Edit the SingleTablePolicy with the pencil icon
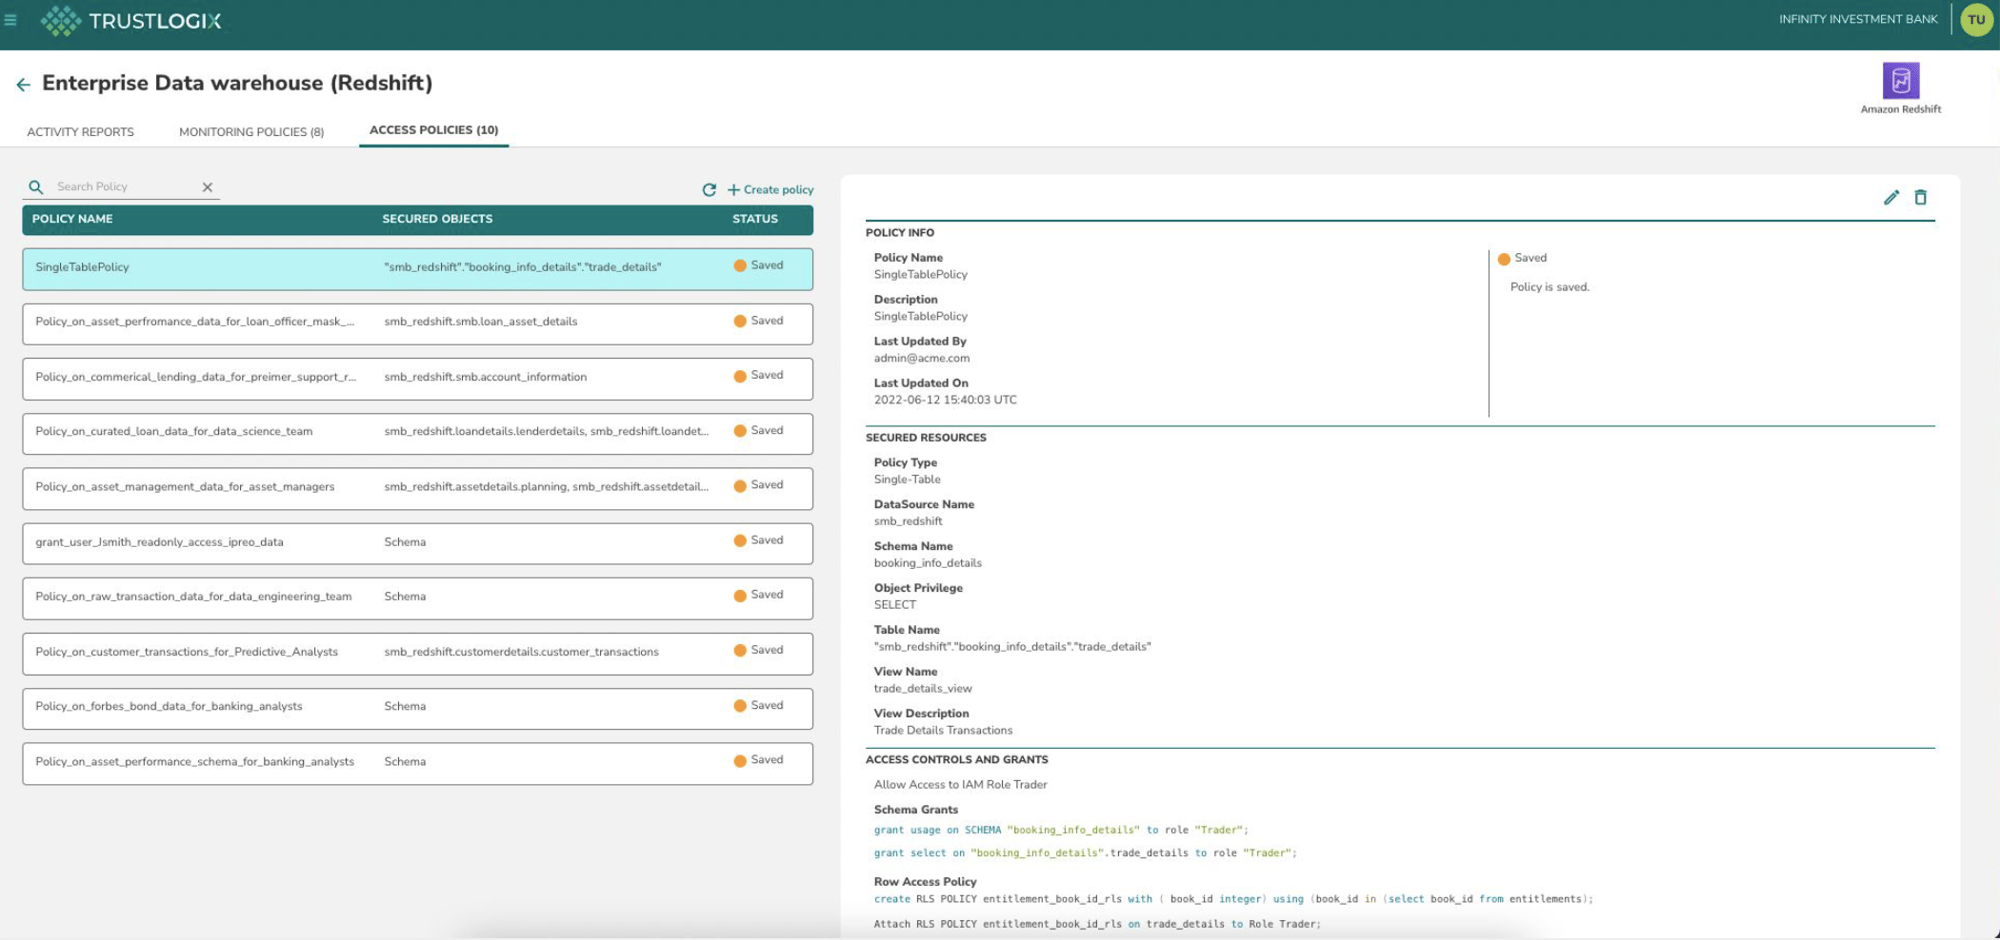Viewport: 2000px width, 940px height. (x=1890, y=197)
